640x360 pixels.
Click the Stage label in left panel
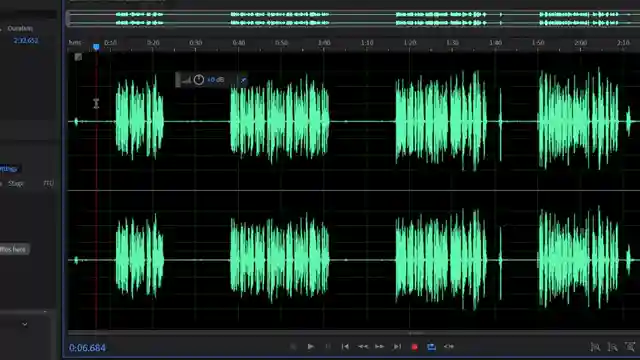[x=16, y=184]
